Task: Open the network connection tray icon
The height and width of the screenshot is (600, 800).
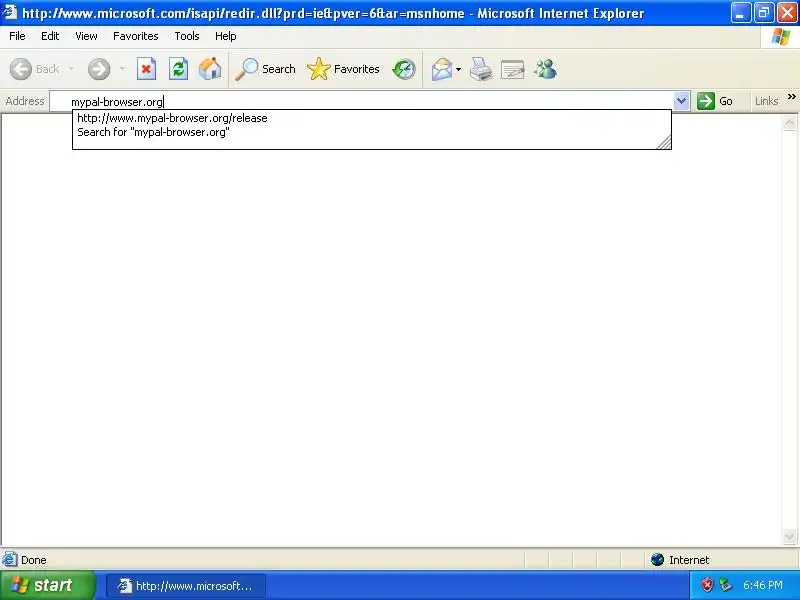Action: 726,585
